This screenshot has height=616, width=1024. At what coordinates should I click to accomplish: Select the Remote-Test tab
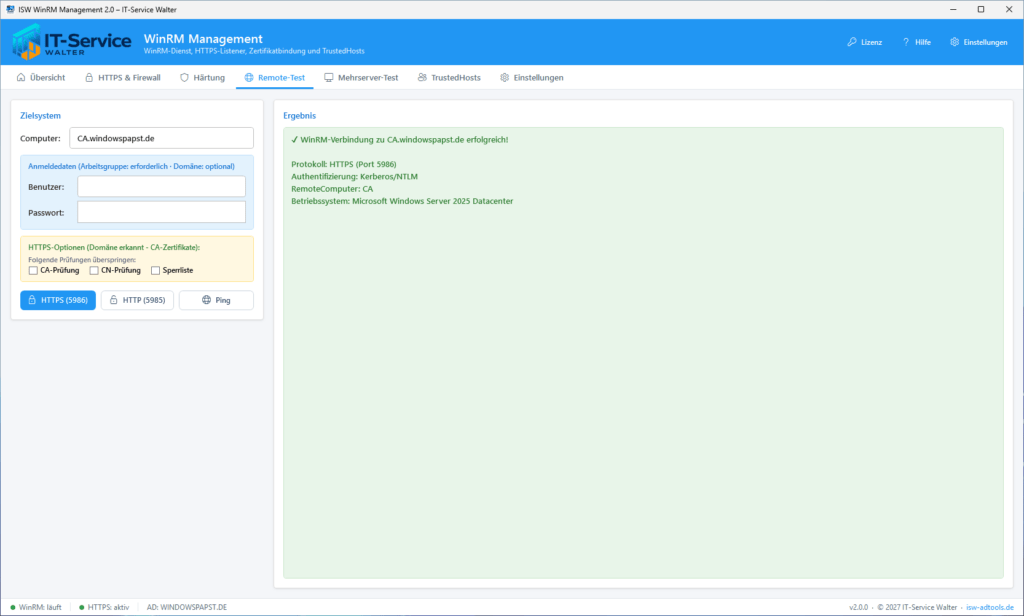pyautogui.click(x=275, y=77)
